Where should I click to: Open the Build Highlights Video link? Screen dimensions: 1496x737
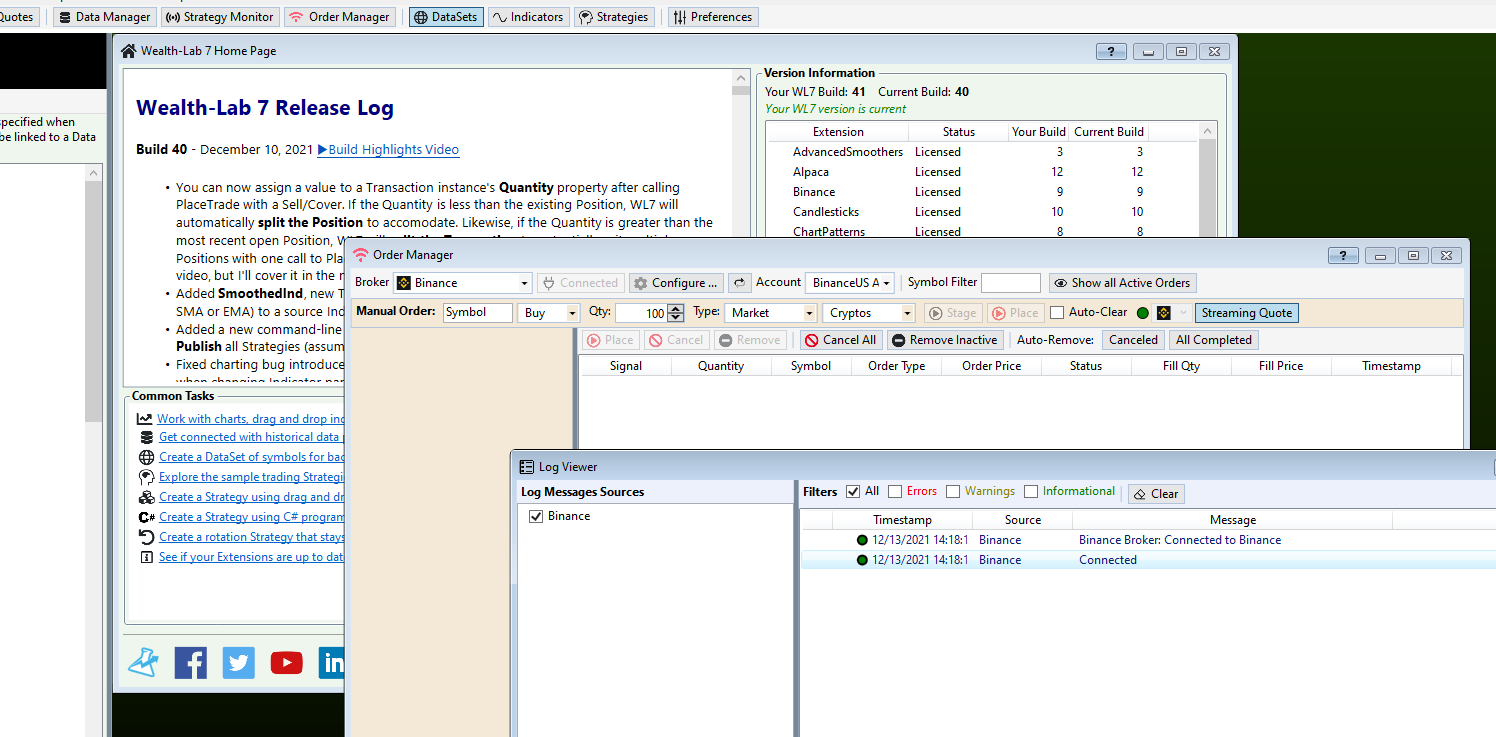388,150
